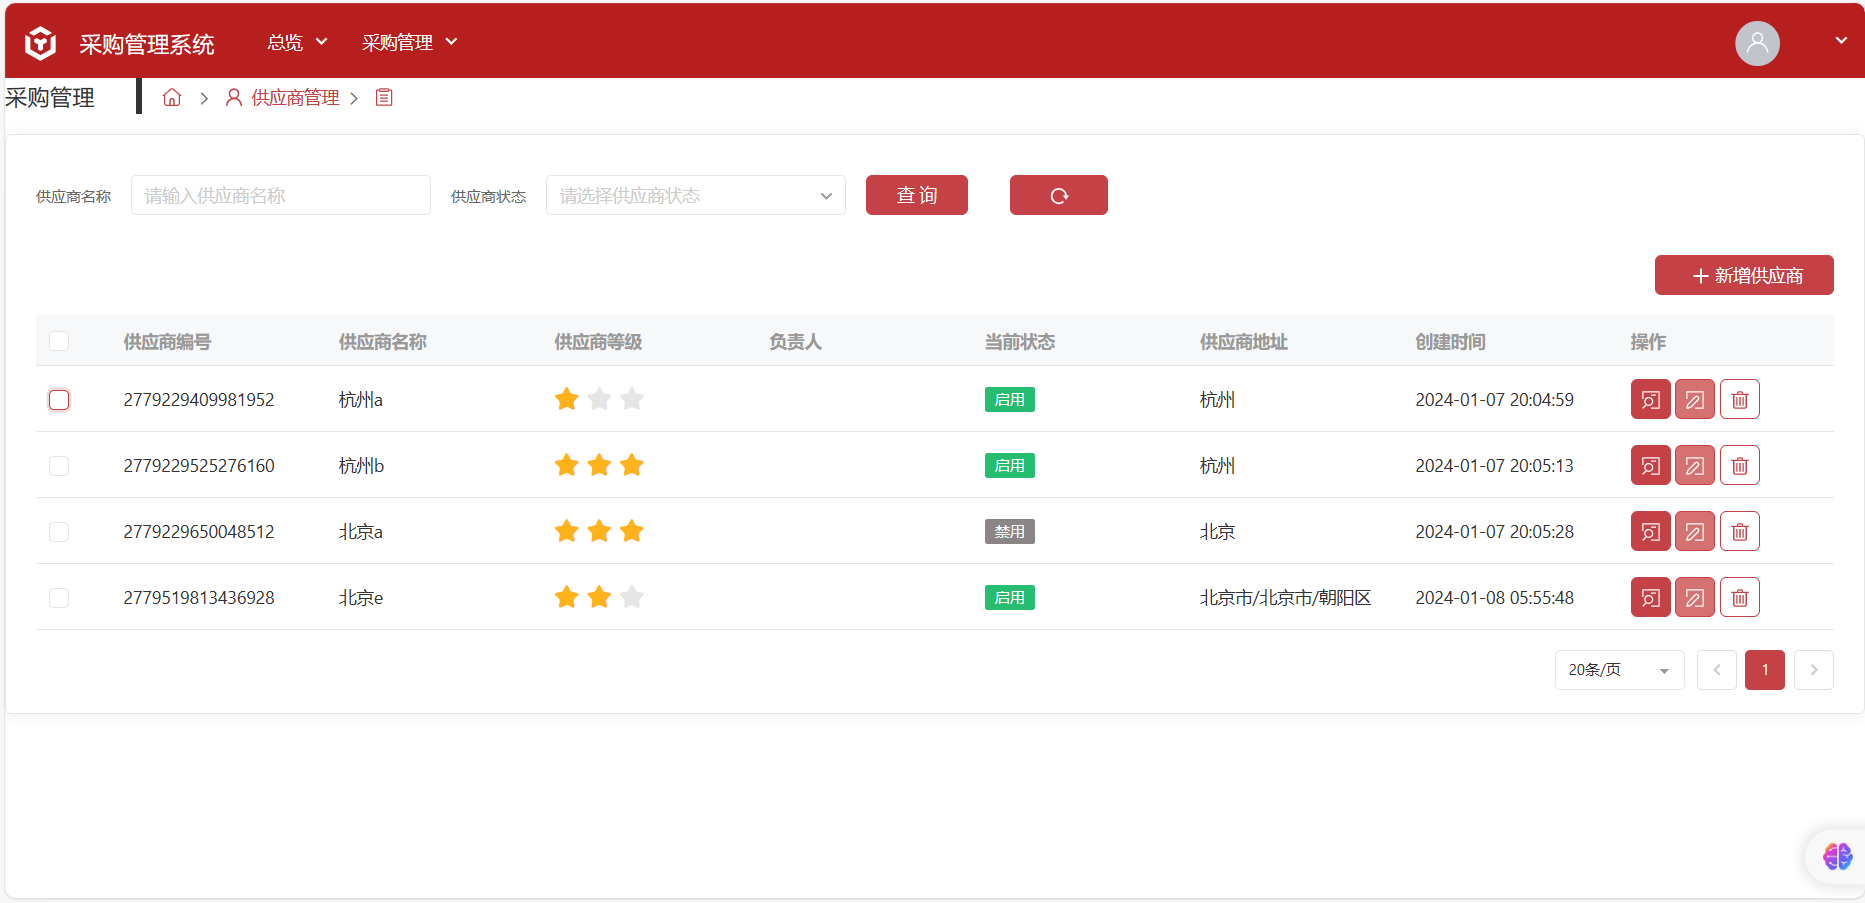This screenshot has width=1865, height=903.
Task: Edit supplier 杭州b
Action: pyautogui.click(x=1695, y=465)
